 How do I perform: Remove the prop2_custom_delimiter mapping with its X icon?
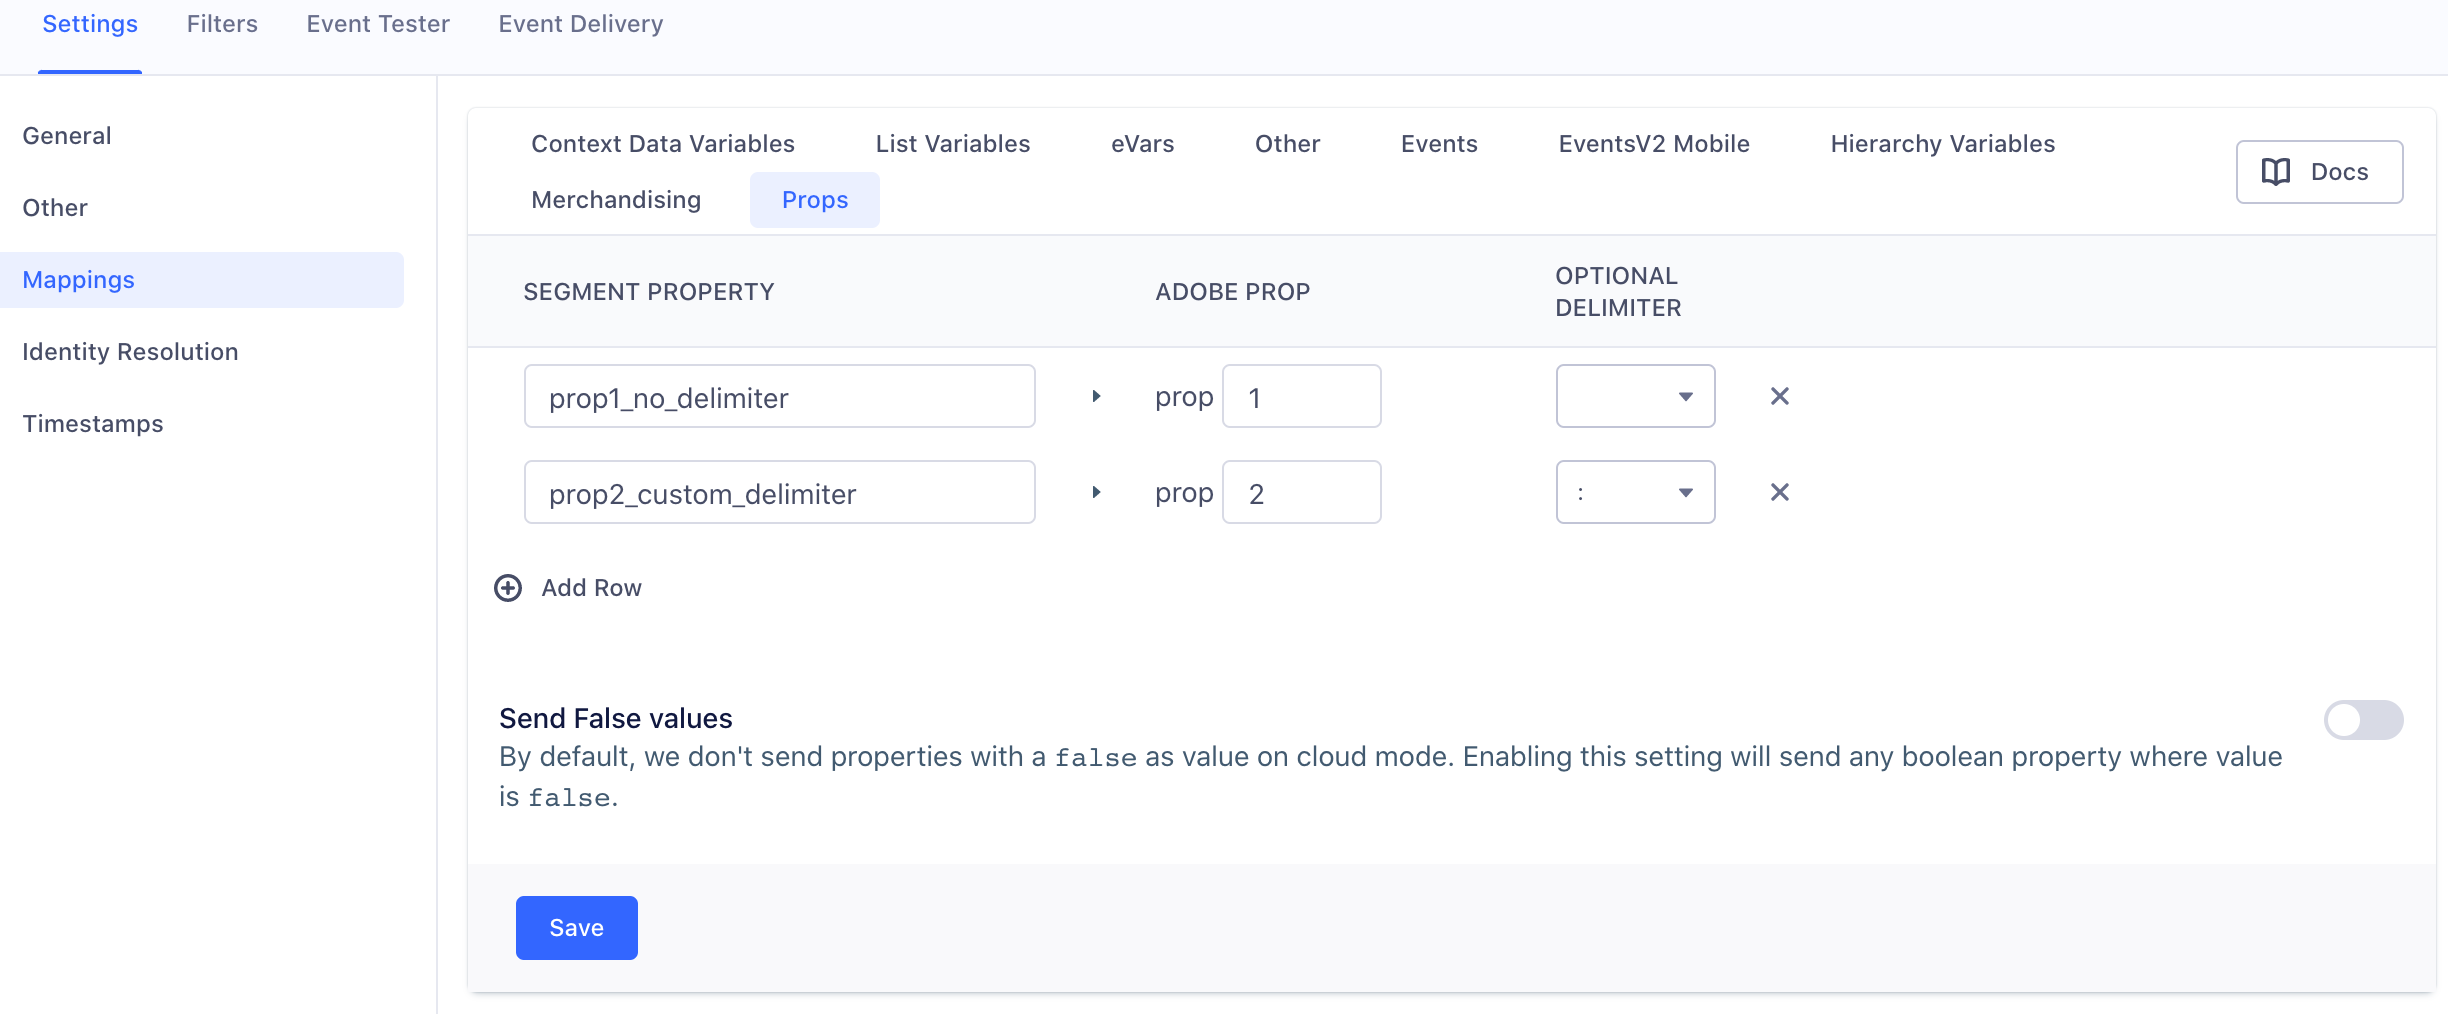(x=1779, y=492)
